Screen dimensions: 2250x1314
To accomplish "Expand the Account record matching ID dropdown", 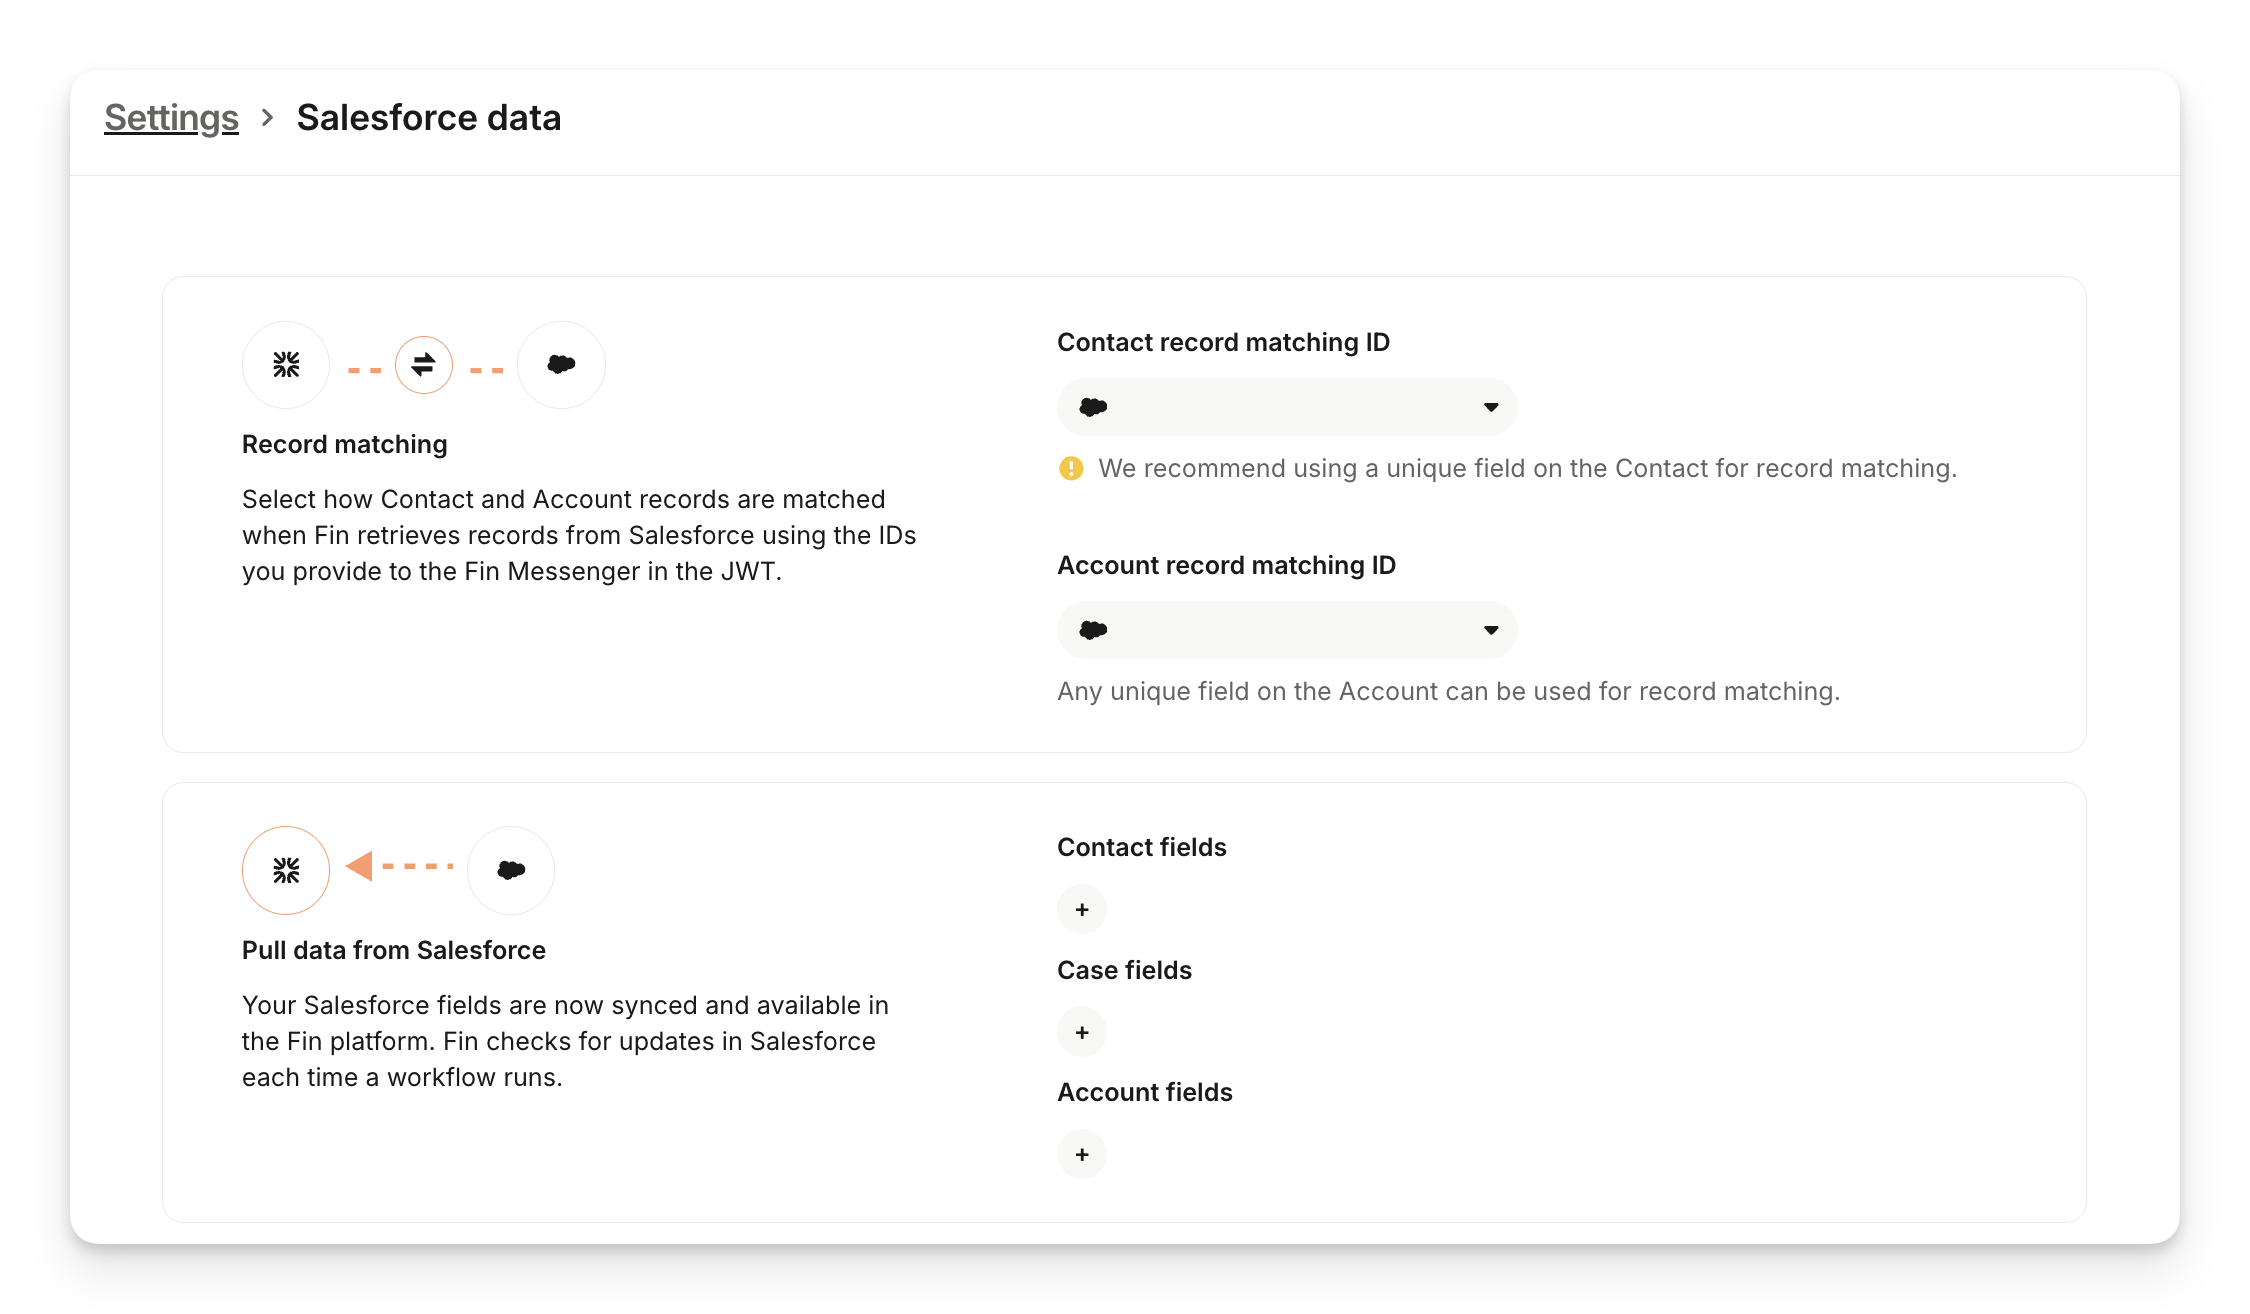I will pos(1286,630).
